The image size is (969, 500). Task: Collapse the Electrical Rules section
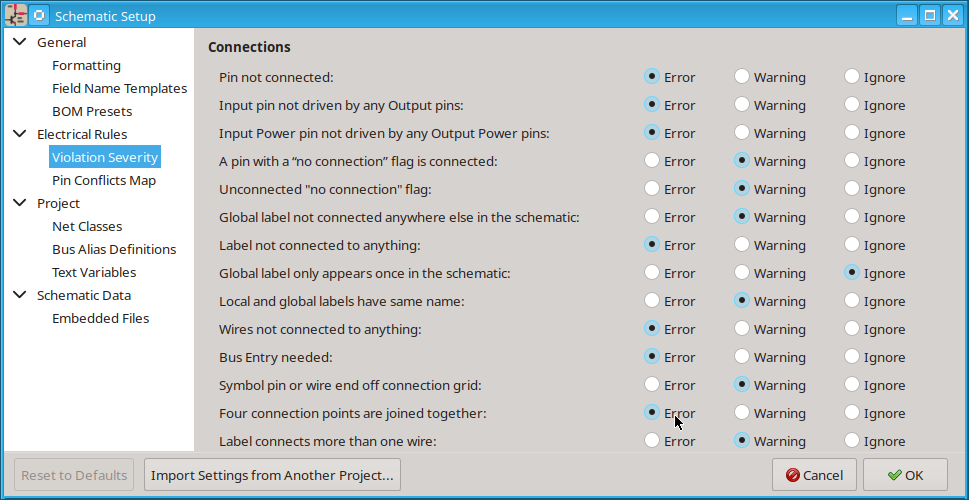pyautogui.click(x=19, y=134)
